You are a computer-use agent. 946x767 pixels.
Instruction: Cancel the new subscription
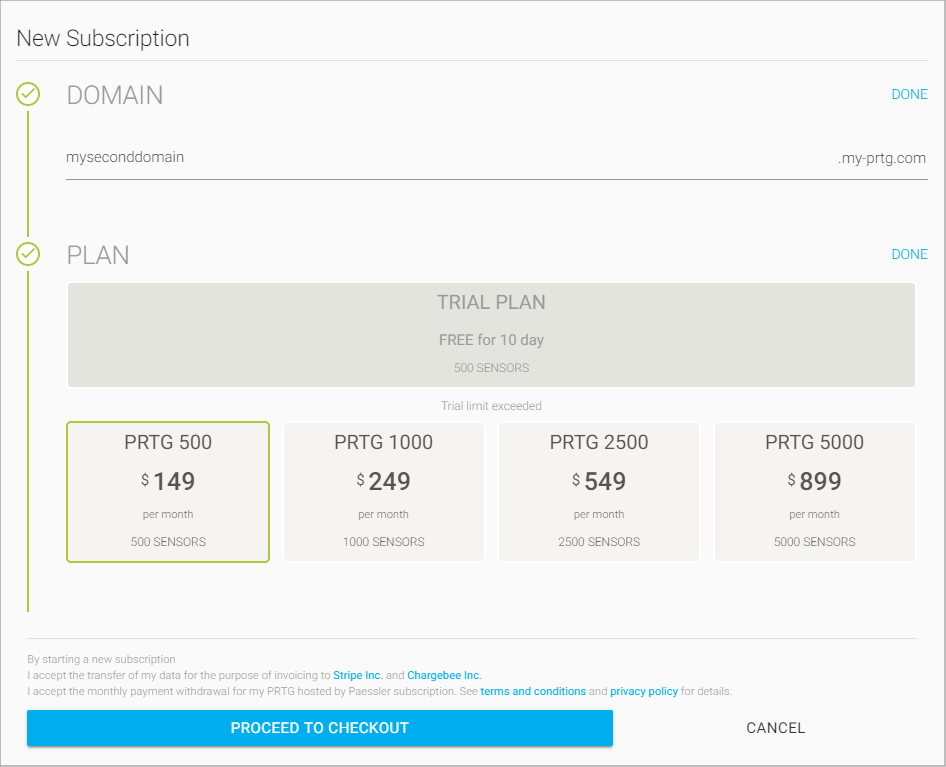(x=775, y=728)
